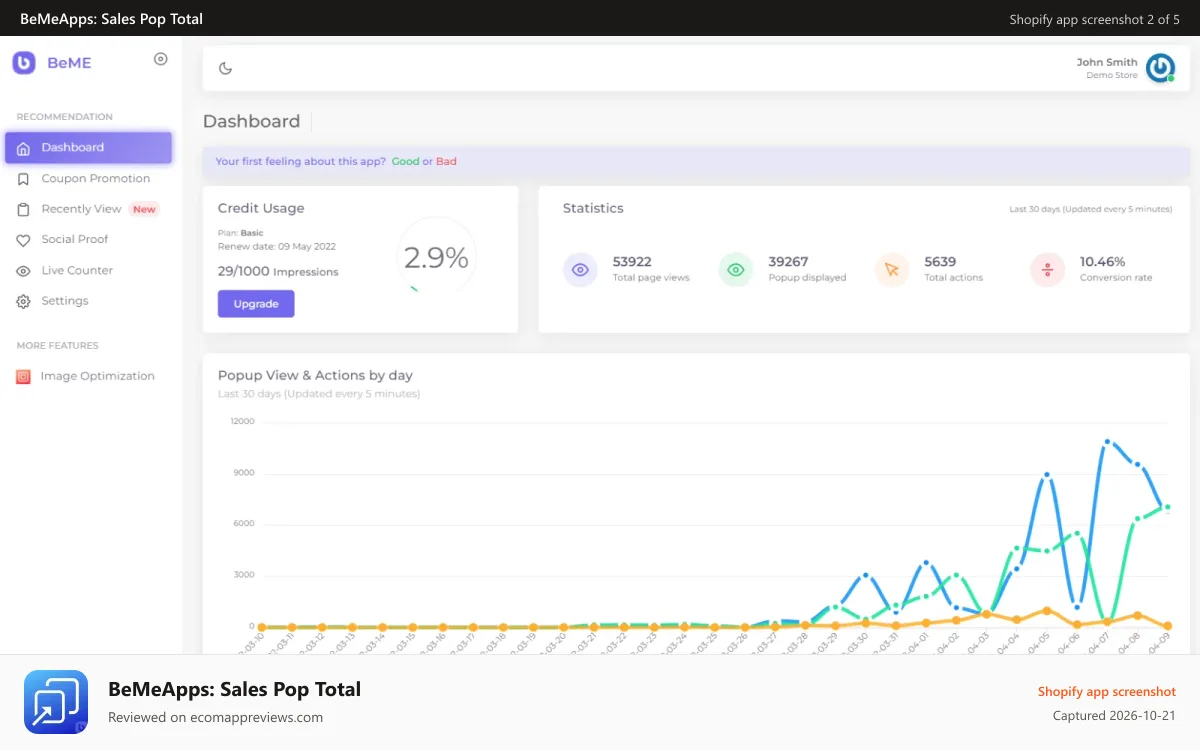Click Renew date 09 May 2022
The image size is (1200, 750).
click(277, 246)
